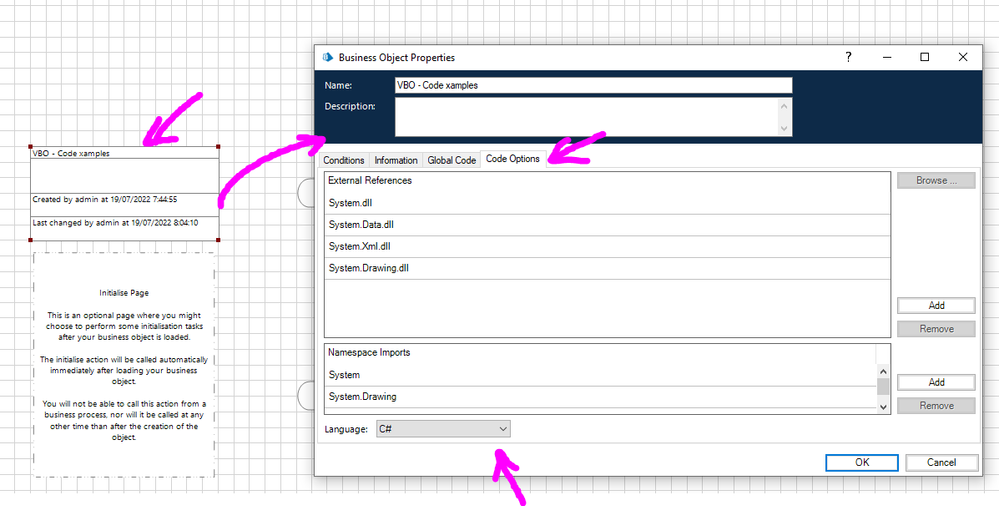999x506 pixels.
Task: Click Namespace Imports scroll up arrow
Action: click(x=883, y=371)
